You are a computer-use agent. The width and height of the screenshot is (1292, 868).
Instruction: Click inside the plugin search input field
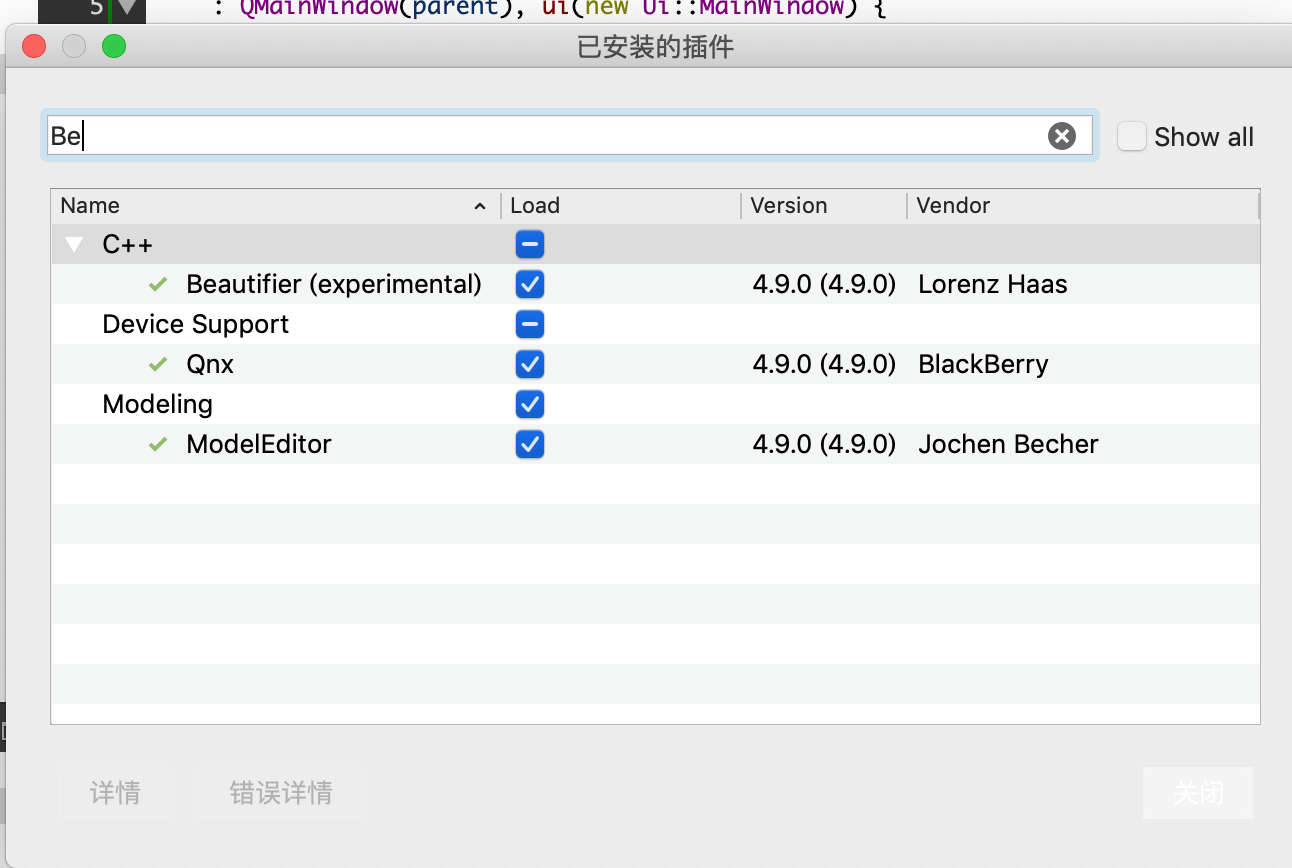(500, 136)
